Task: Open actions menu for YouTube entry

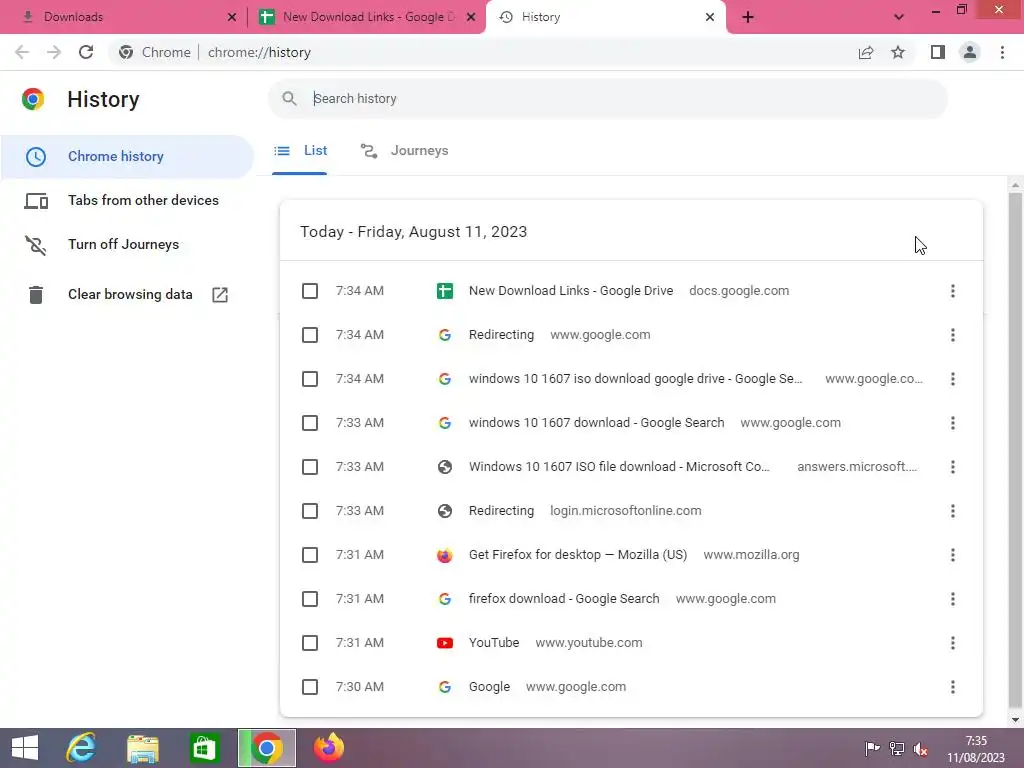Action: pos(953,643)
